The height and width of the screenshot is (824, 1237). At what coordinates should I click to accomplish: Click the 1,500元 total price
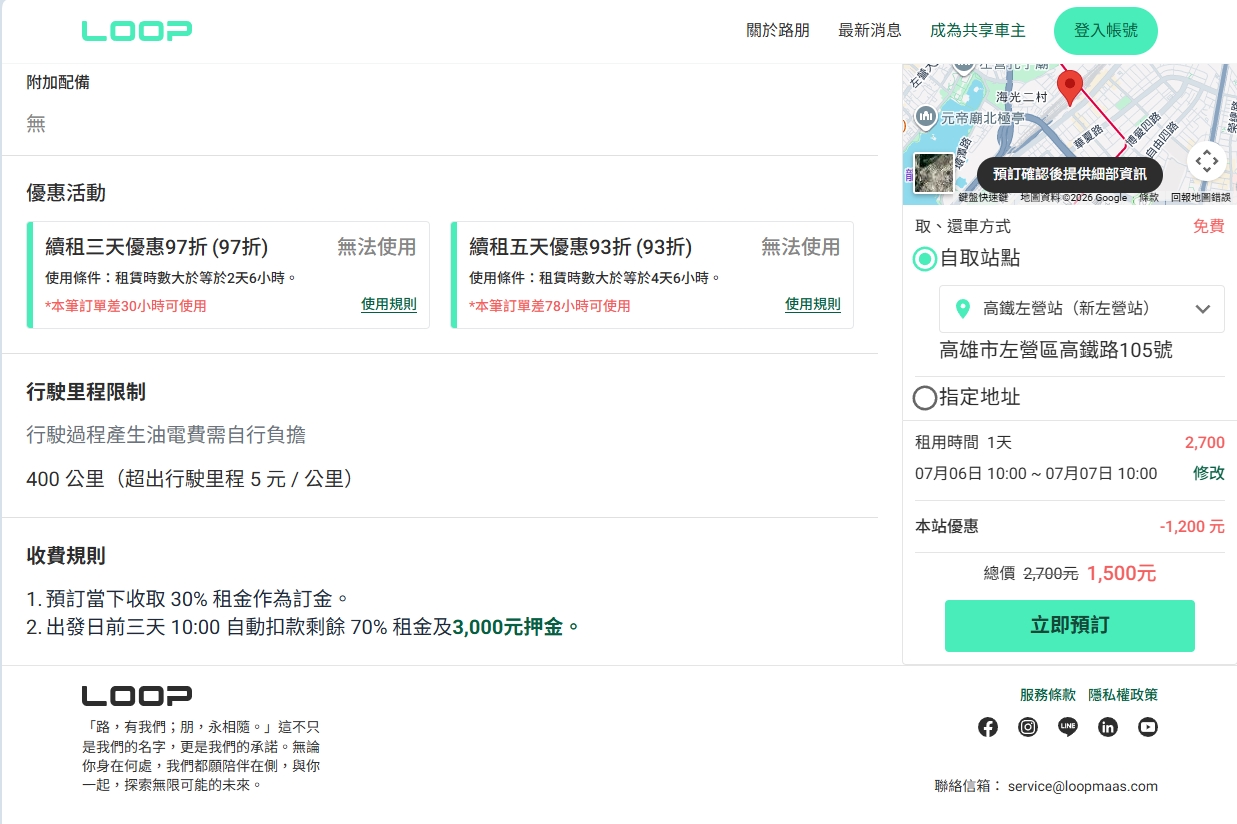coord(1122,574)
